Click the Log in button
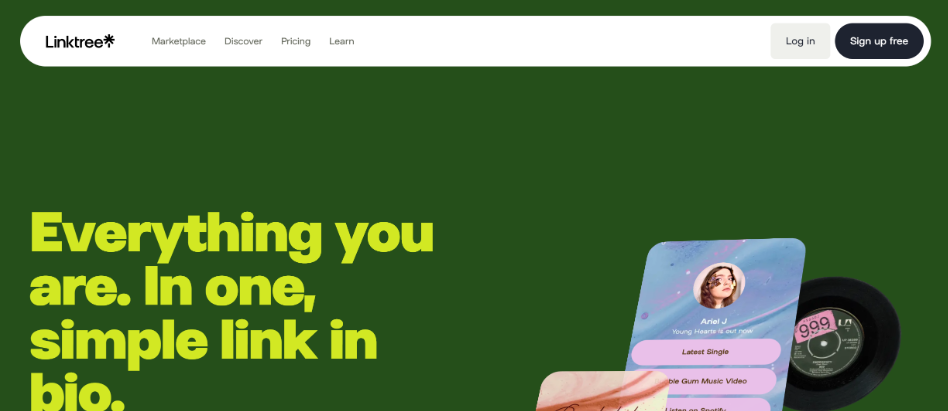The width and height of the screenshot is (948, 411). point(800,41)
